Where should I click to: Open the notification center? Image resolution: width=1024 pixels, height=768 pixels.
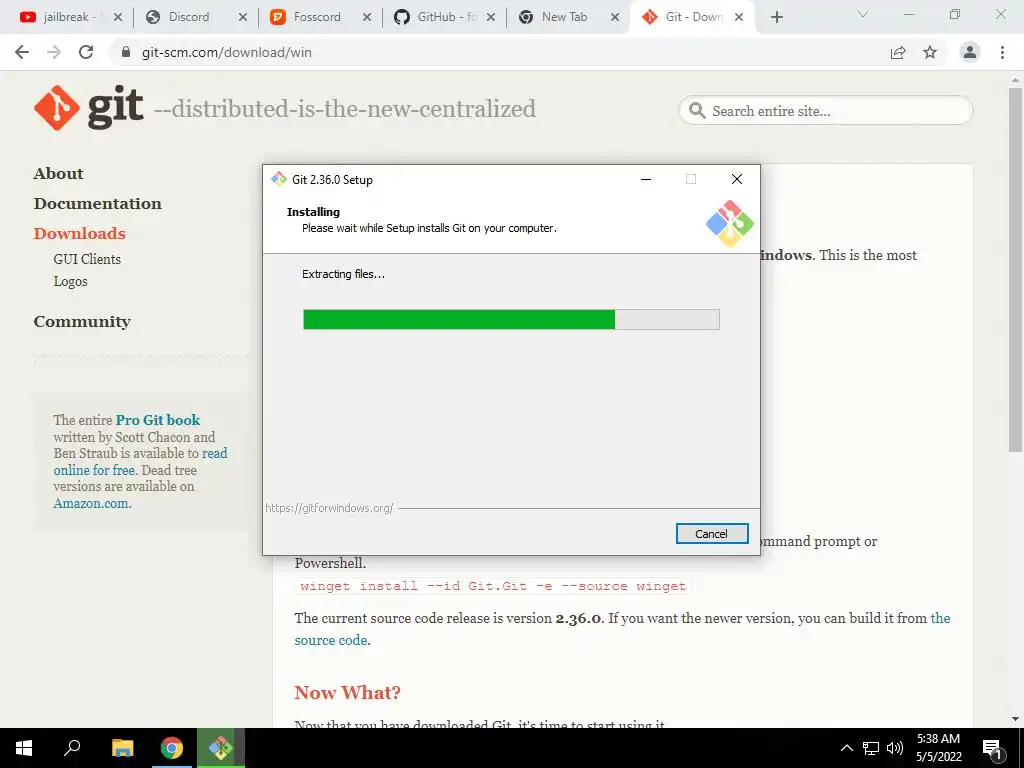tap(993, 748)
